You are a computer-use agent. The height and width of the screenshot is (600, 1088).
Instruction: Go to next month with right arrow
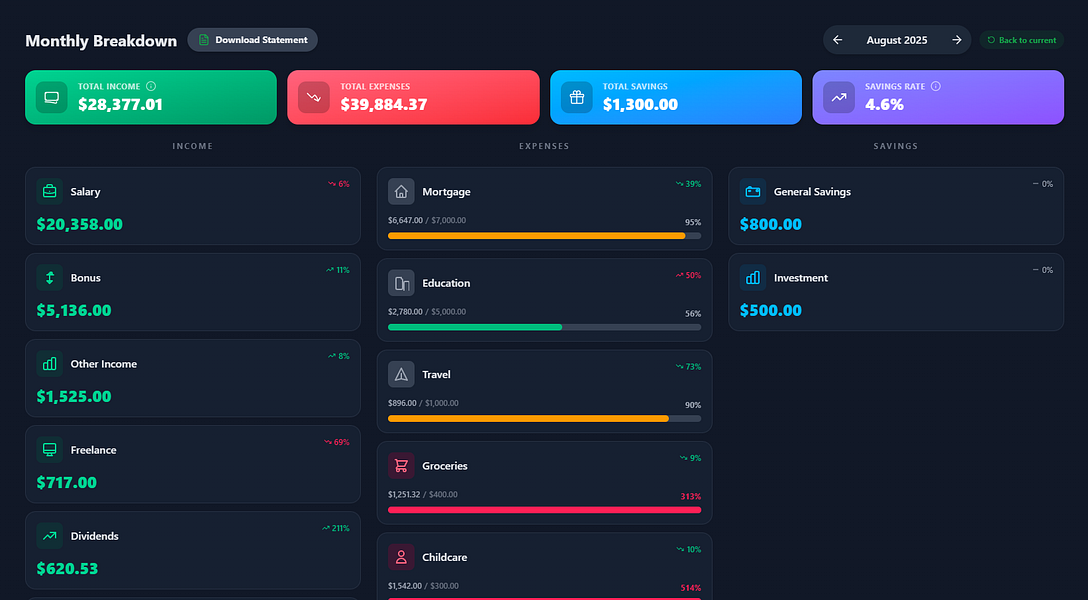tap(957, 40)
